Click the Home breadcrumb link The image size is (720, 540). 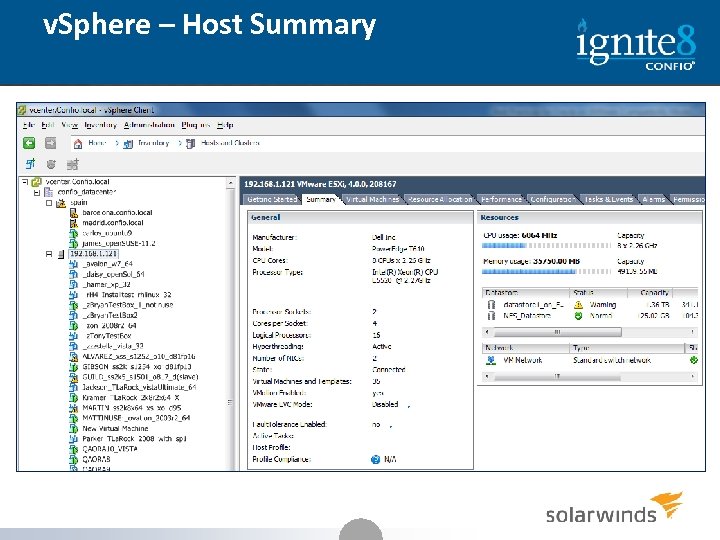[x=97, y=143]
